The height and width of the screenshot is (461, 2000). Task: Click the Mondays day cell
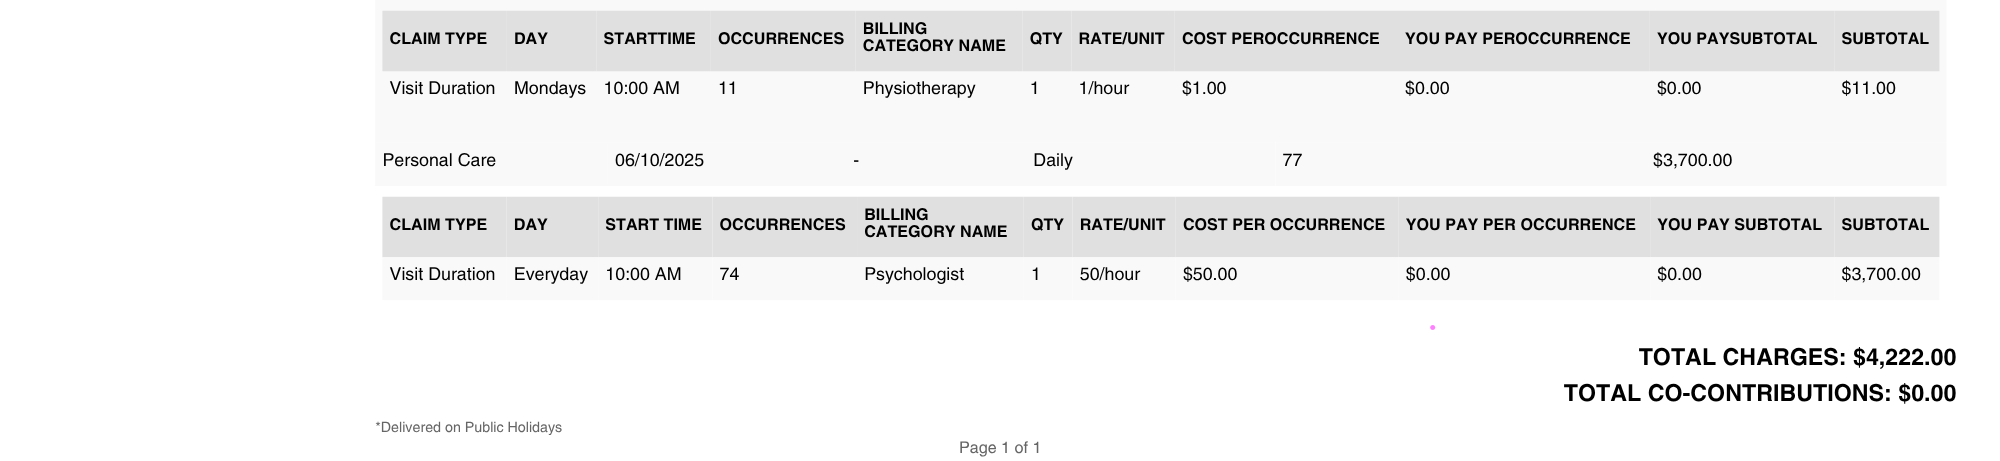coord(549,88)
